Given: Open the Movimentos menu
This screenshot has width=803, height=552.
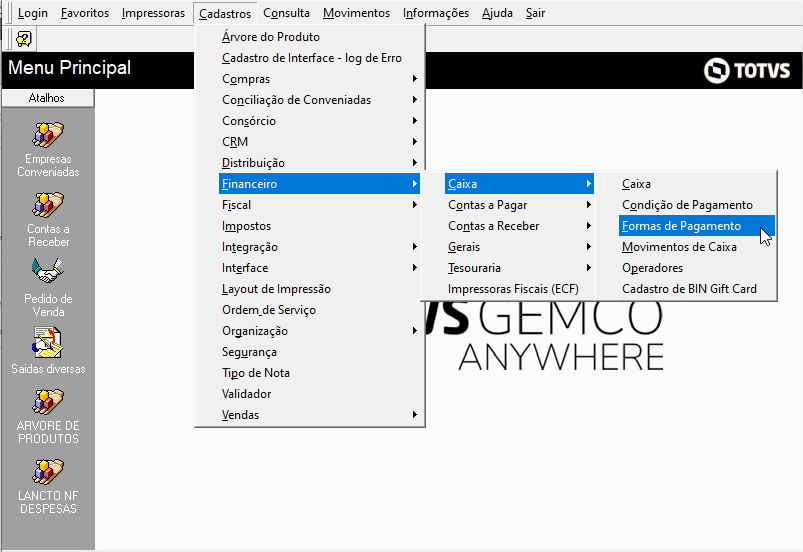Looking at the screenshot, I should pos(356,13).
